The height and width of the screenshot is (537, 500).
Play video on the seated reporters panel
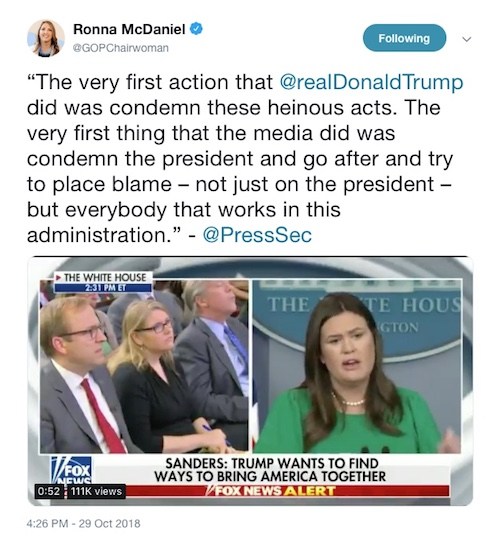144,366
